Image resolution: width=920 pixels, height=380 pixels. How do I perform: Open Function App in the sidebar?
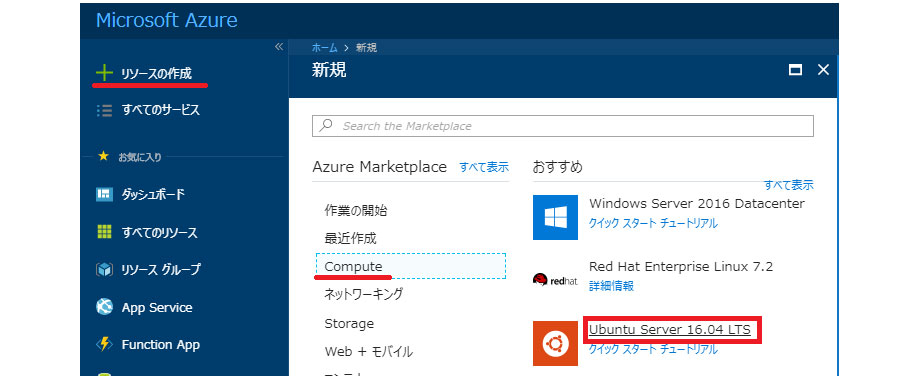click(x=161, y=344)
